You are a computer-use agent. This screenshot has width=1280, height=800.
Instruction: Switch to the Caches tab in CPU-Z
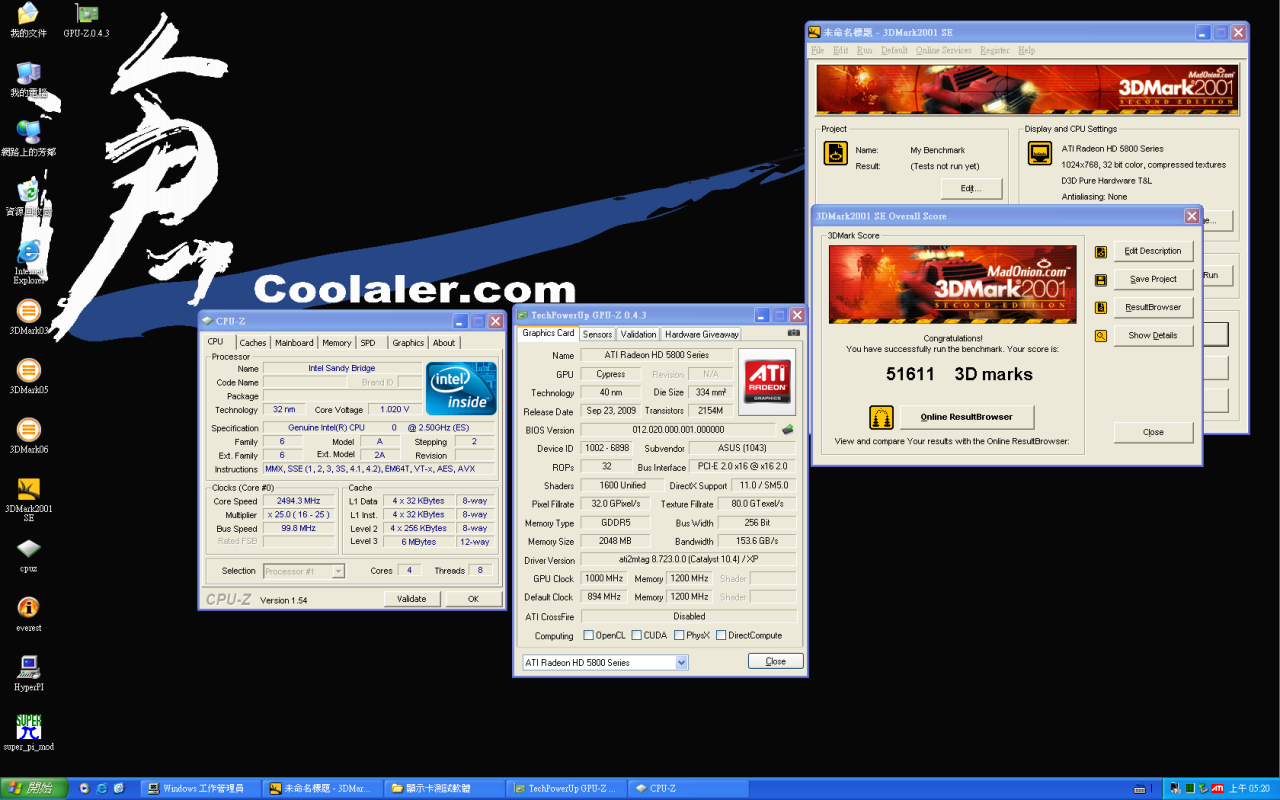click(253, 343)
